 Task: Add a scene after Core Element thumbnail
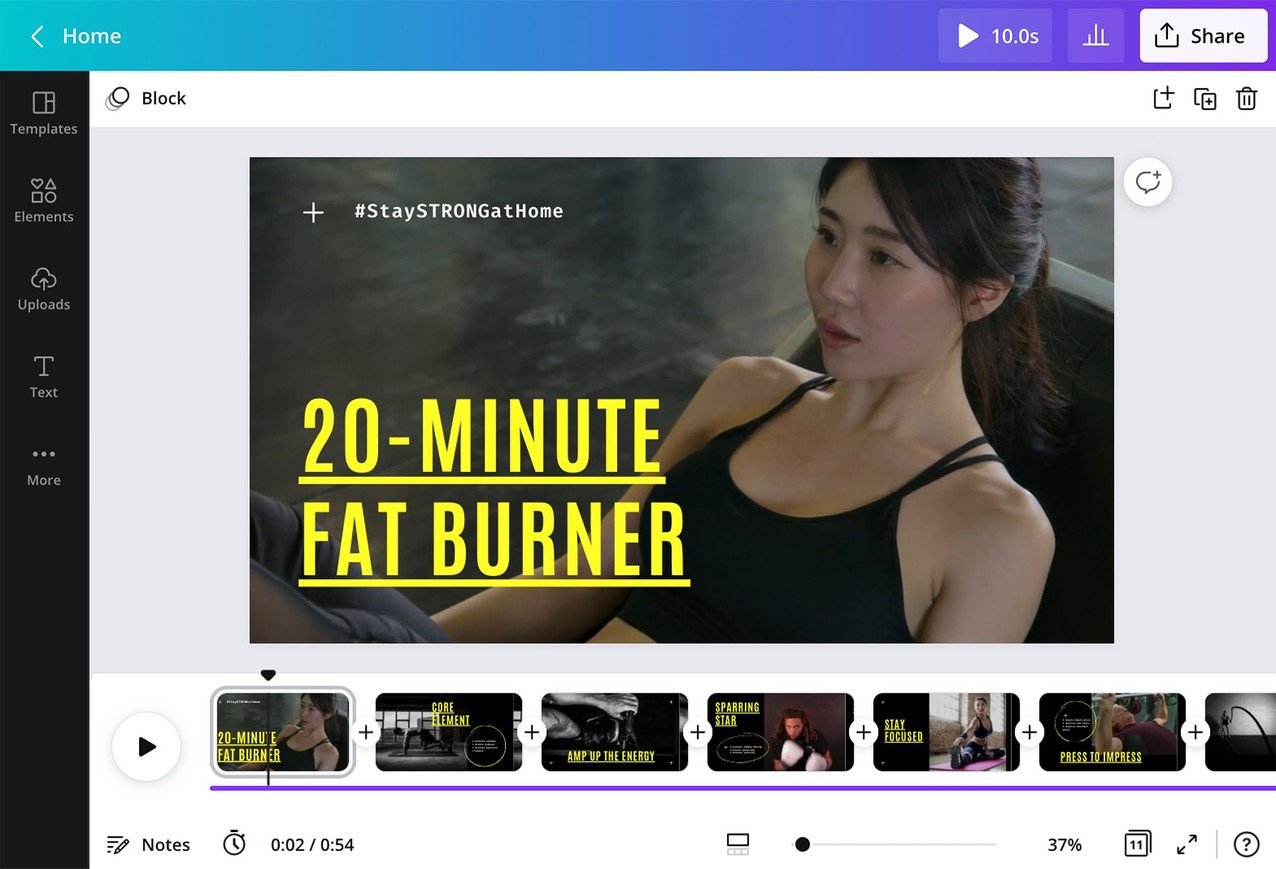(532, 732)
